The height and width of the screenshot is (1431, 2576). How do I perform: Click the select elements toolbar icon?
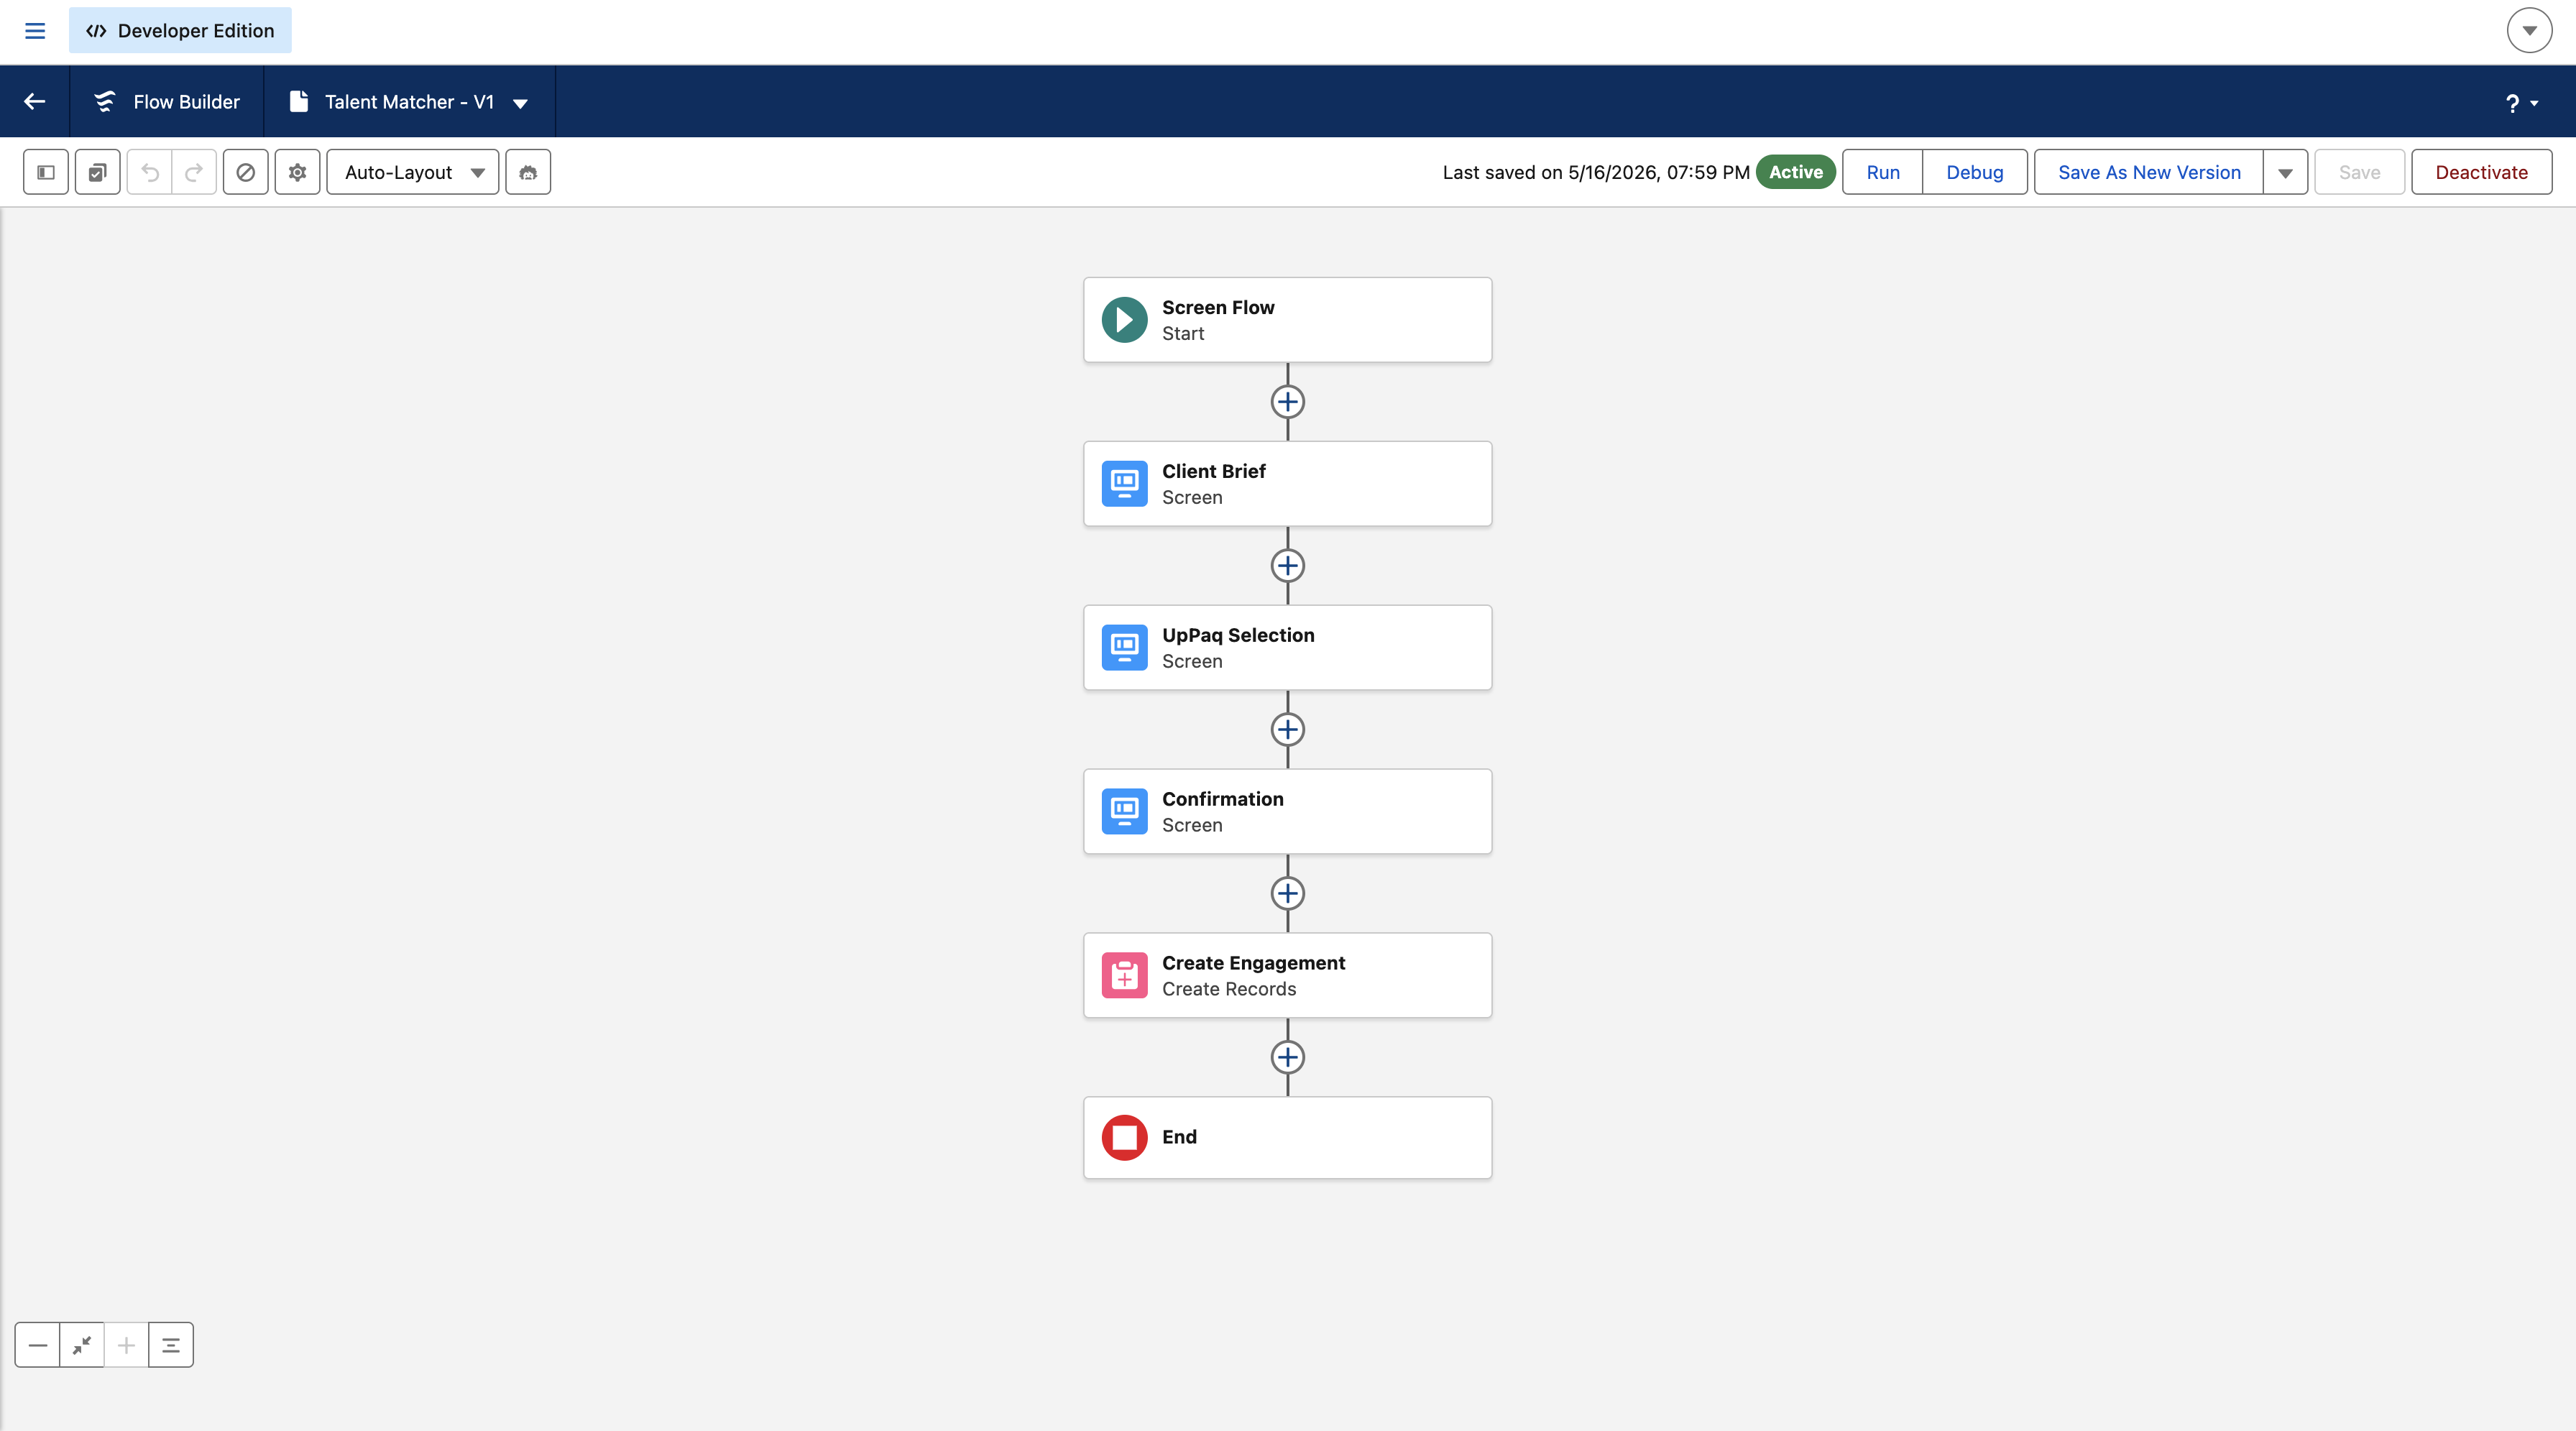98,172
